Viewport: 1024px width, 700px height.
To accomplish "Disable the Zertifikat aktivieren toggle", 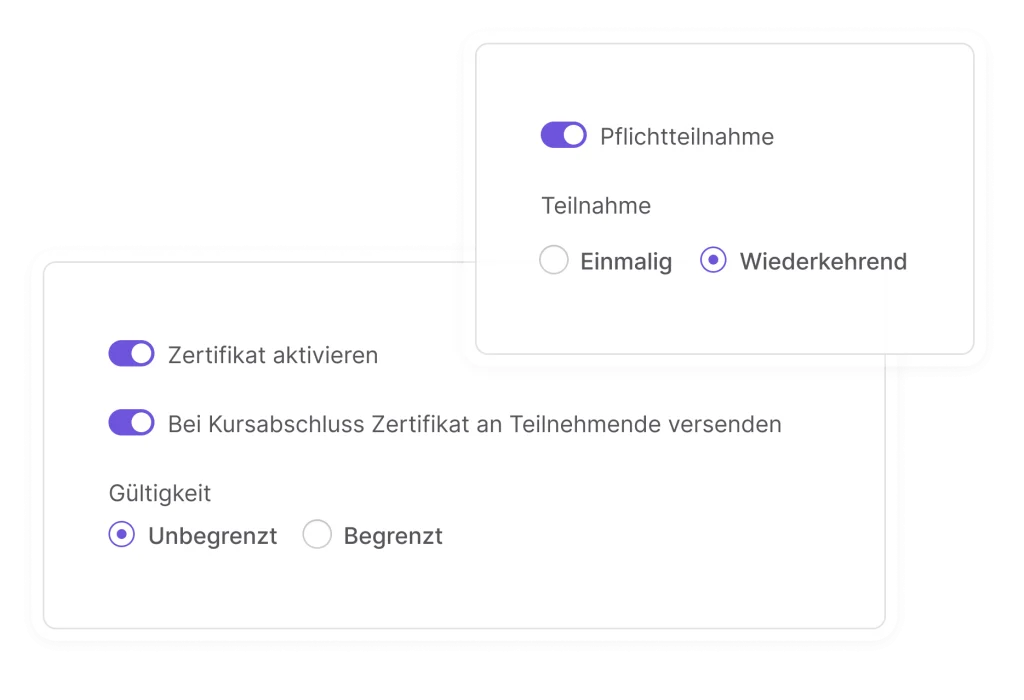I will coord(131,354).
